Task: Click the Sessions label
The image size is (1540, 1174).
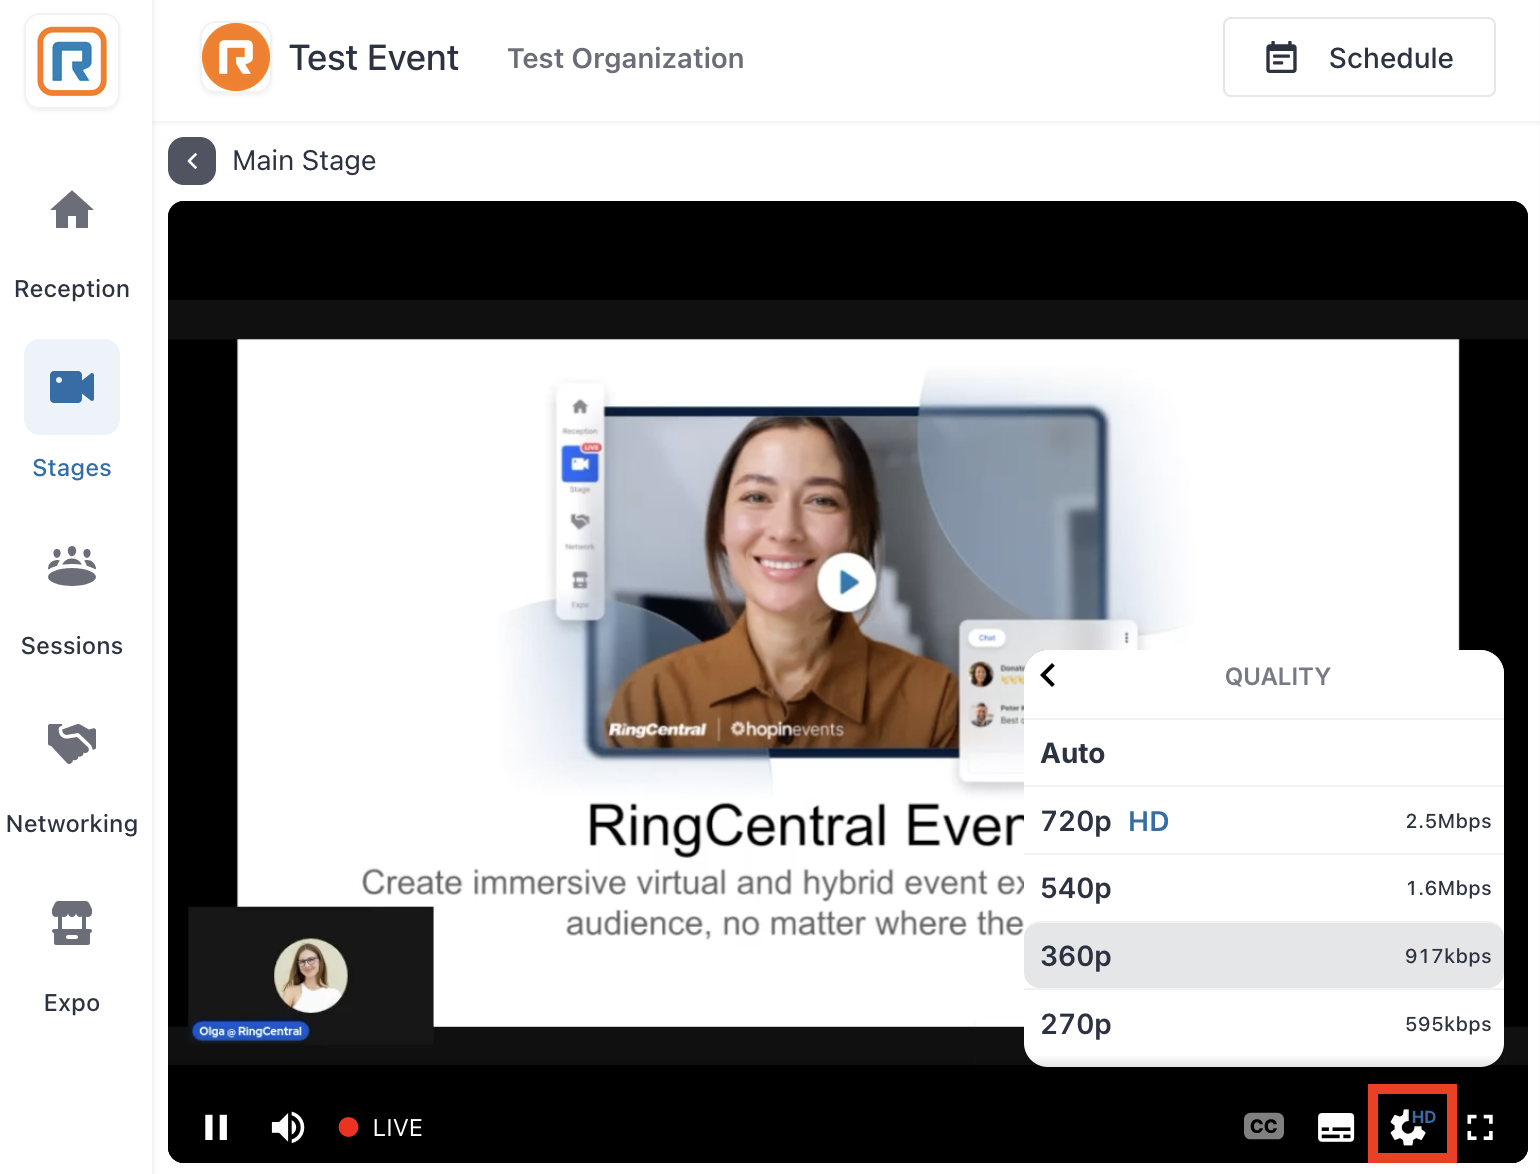Action: (72, 646)
